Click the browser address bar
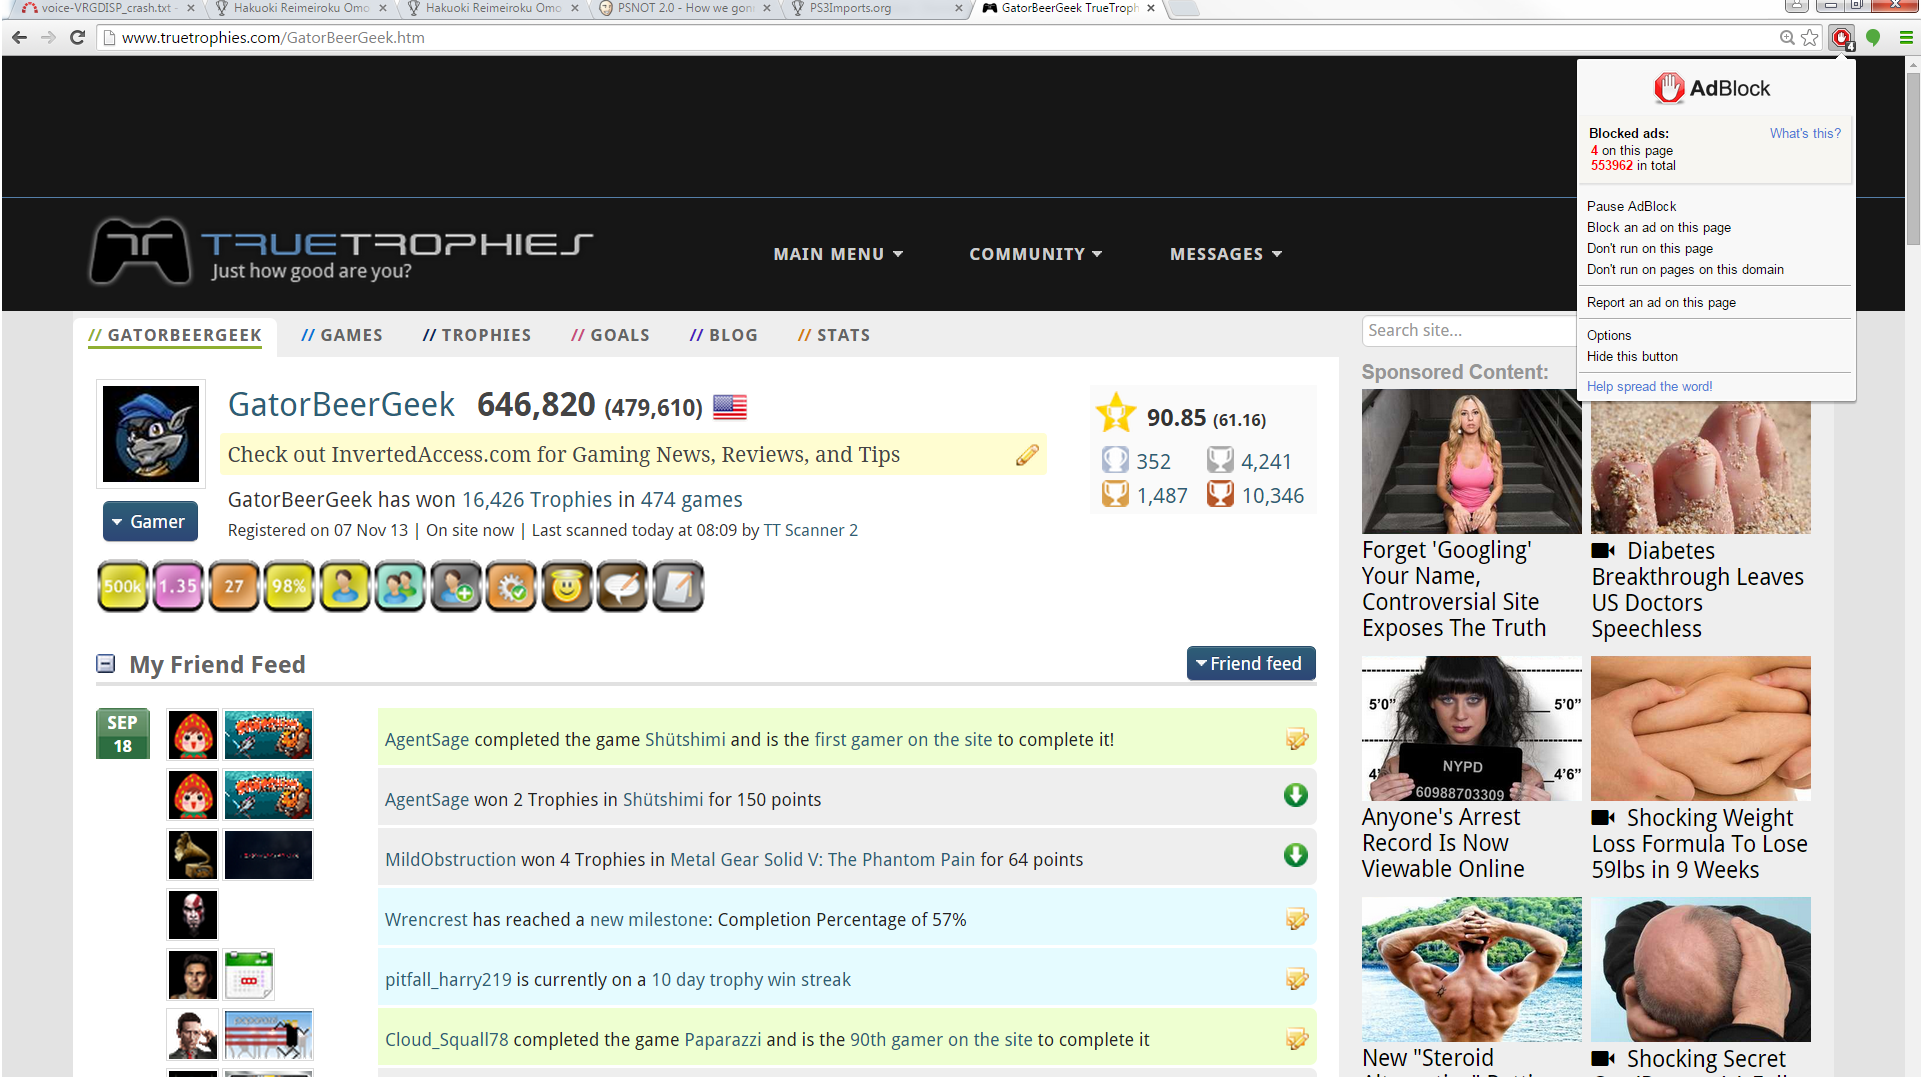This screenshot has width=1921, height=1077. tap(940, 37)
